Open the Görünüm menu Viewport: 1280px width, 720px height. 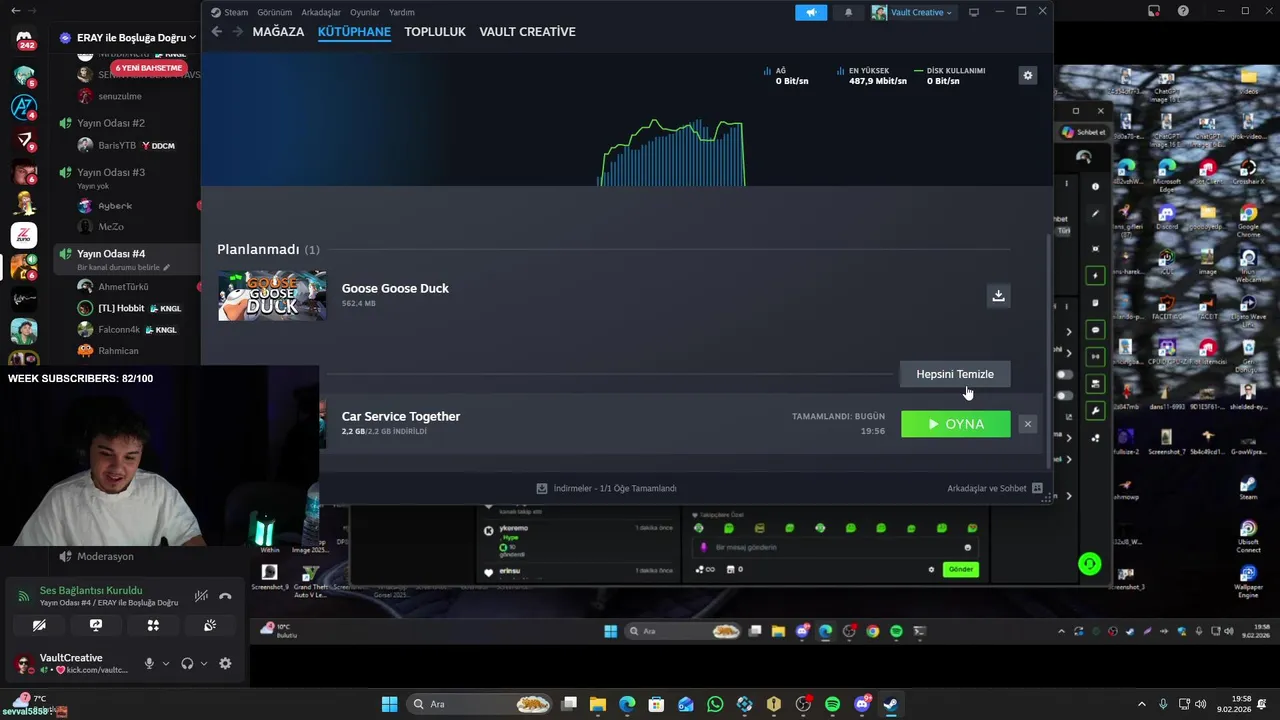pos(274,12)
